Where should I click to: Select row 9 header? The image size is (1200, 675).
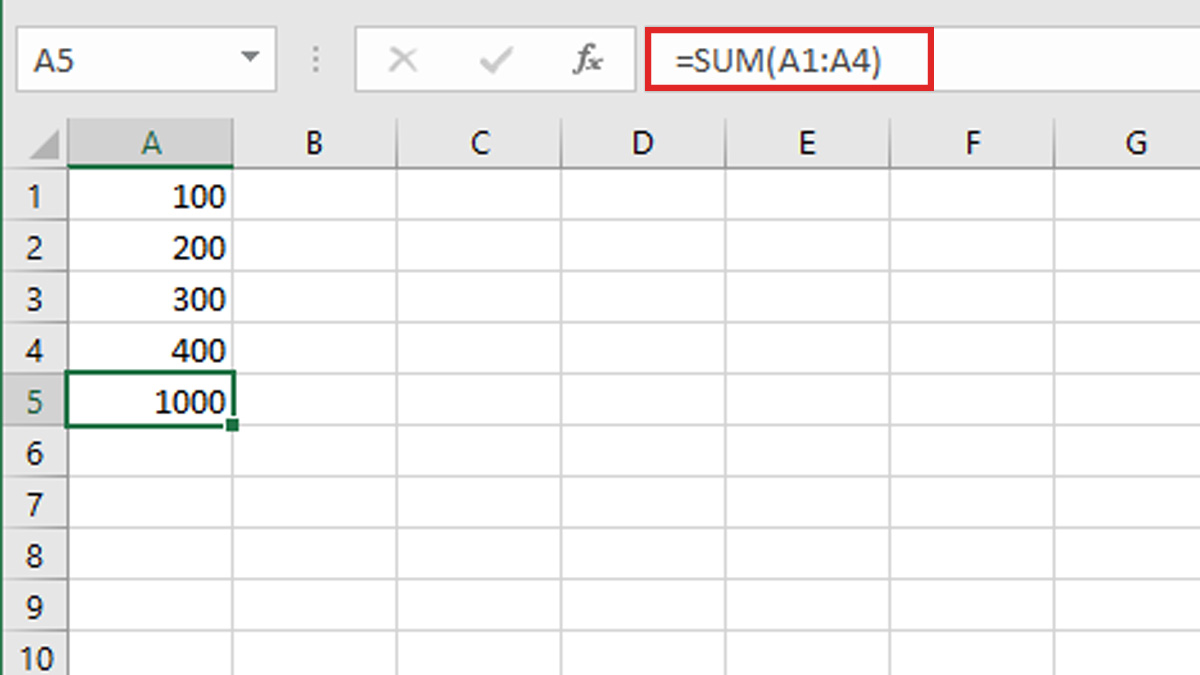pyautogui.click(x=34, y=607)
